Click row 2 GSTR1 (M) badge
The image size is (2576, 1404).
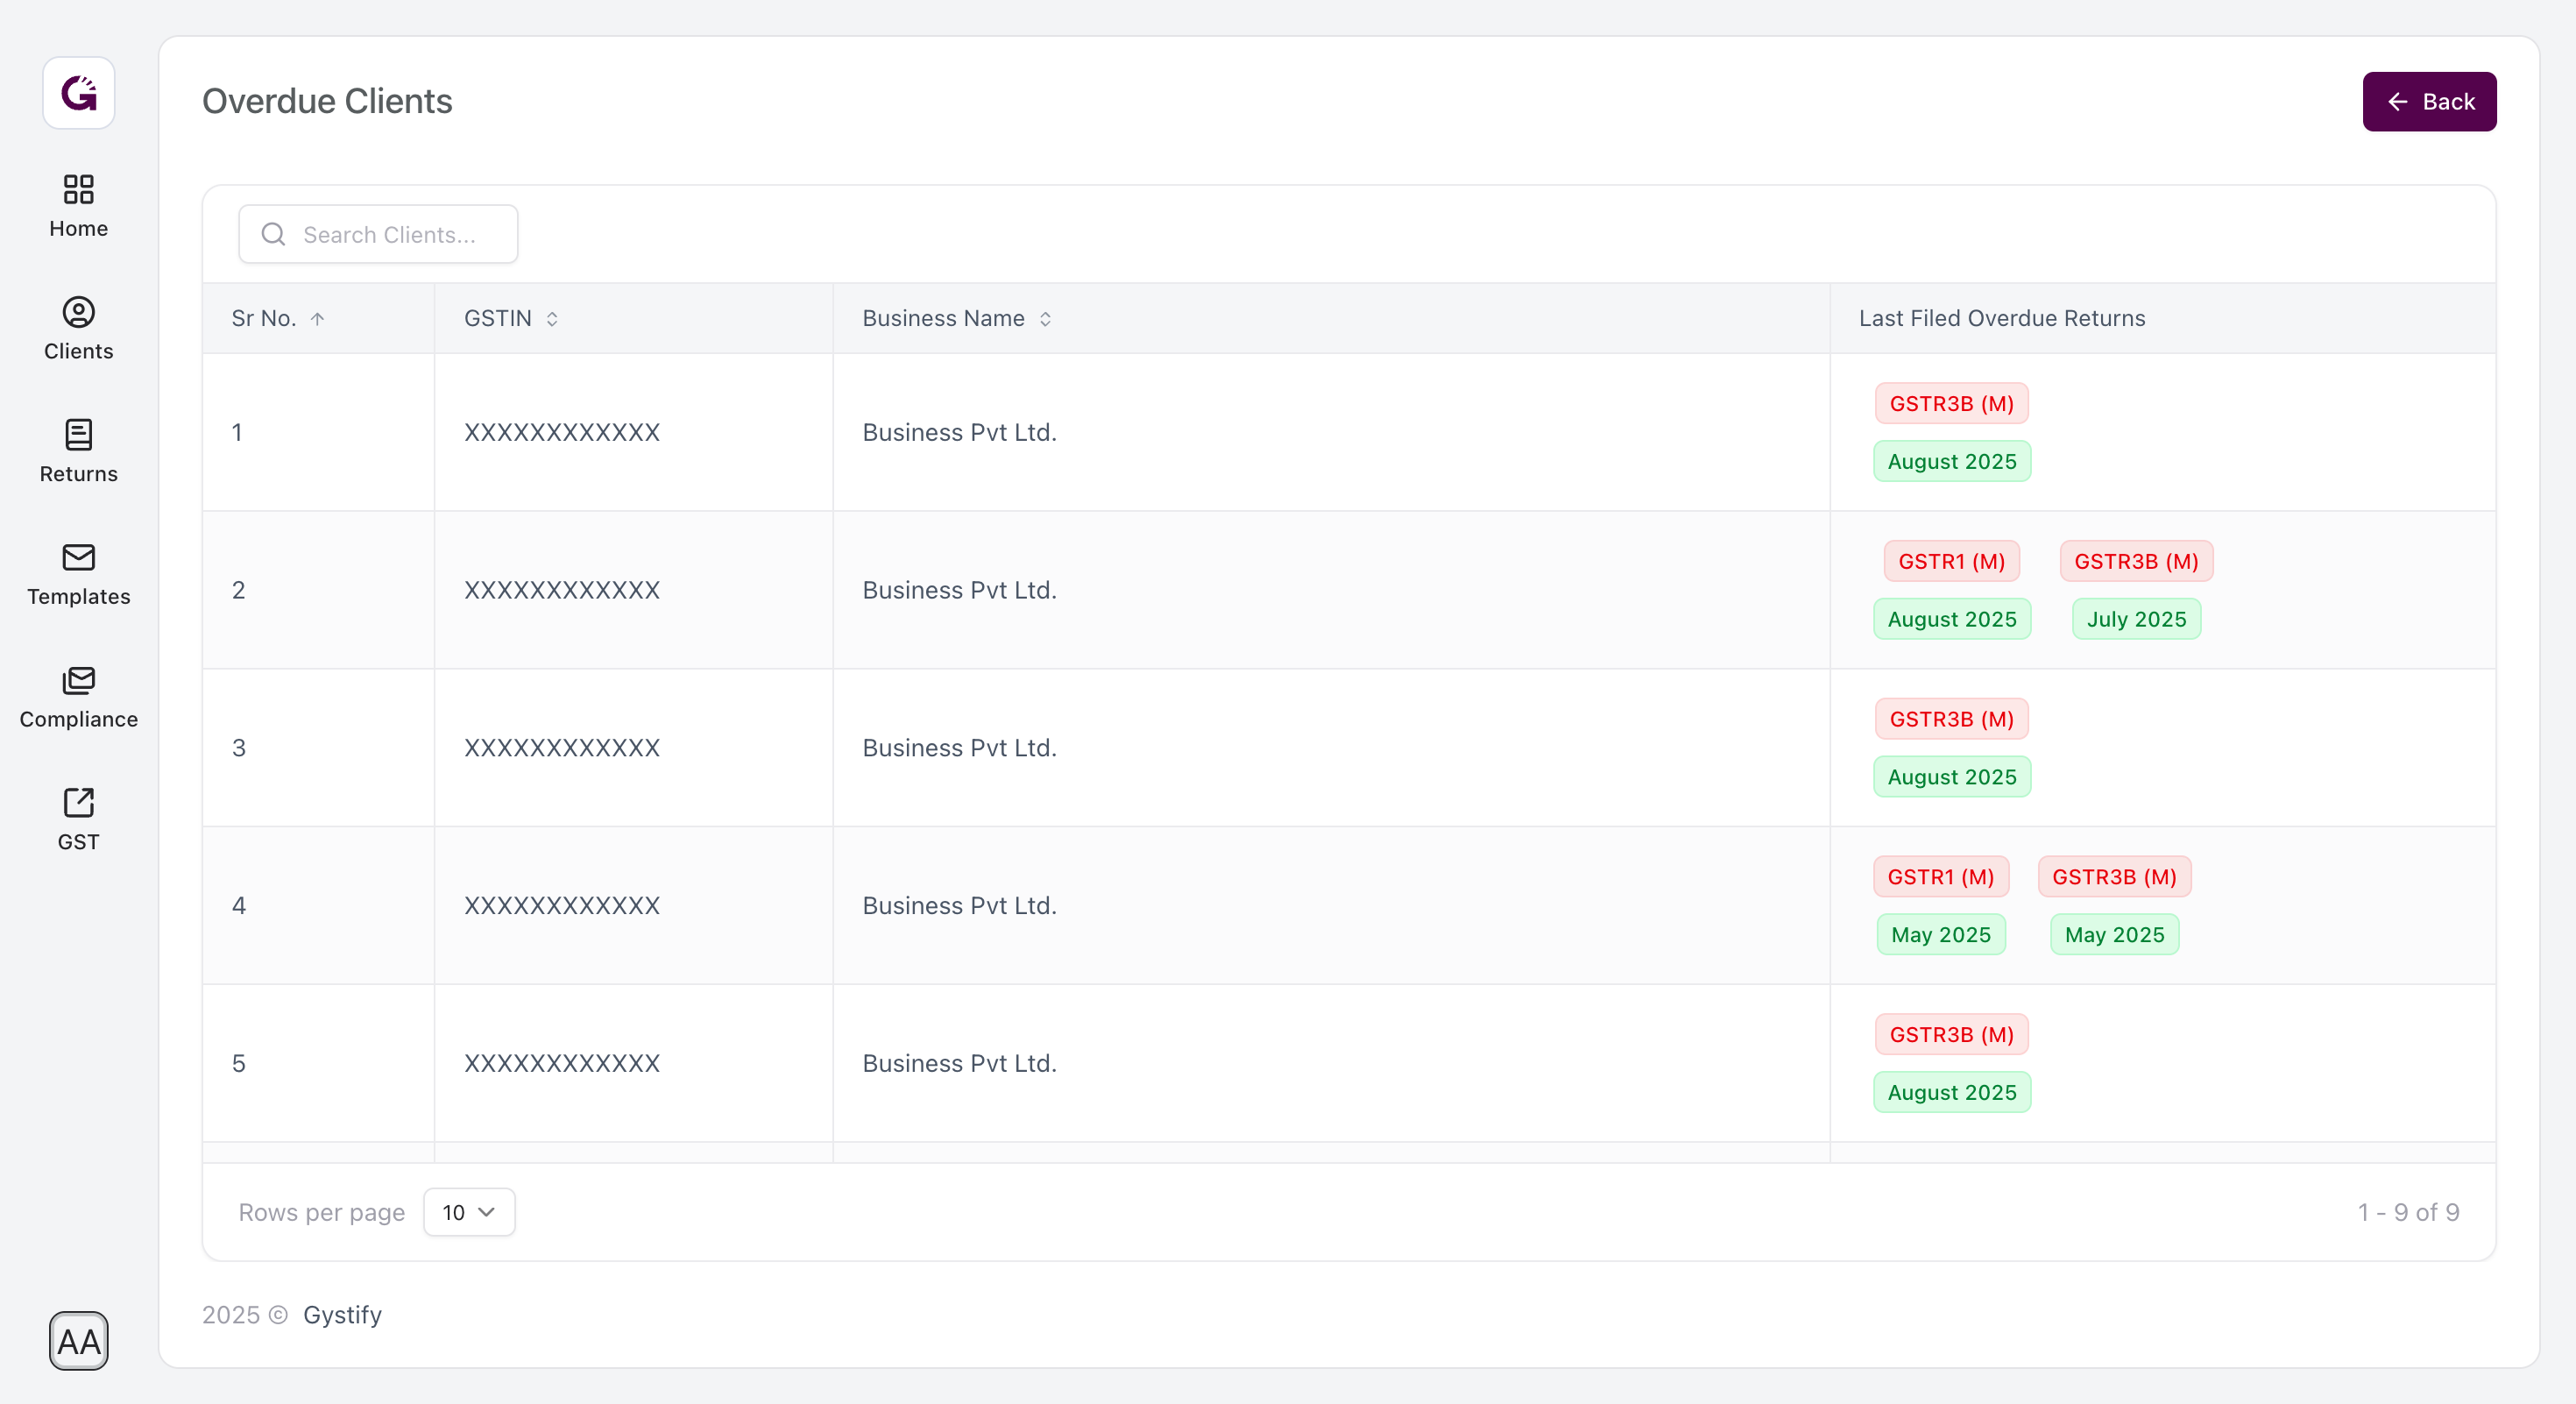pyautogui.click(x=1951, y=561)
